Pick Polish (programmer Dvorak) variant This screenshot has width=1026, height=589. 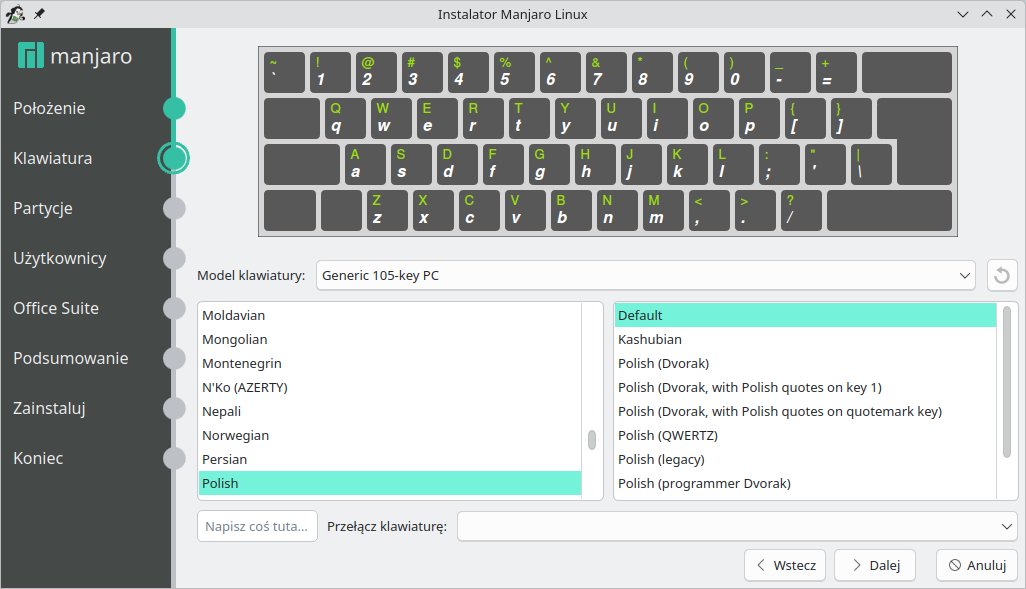[704, 484]
